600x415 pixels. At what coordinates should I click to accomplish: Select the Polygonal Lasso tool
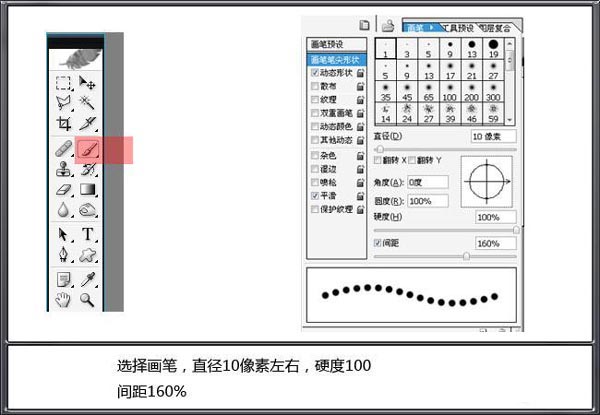(x=63, y=103)
